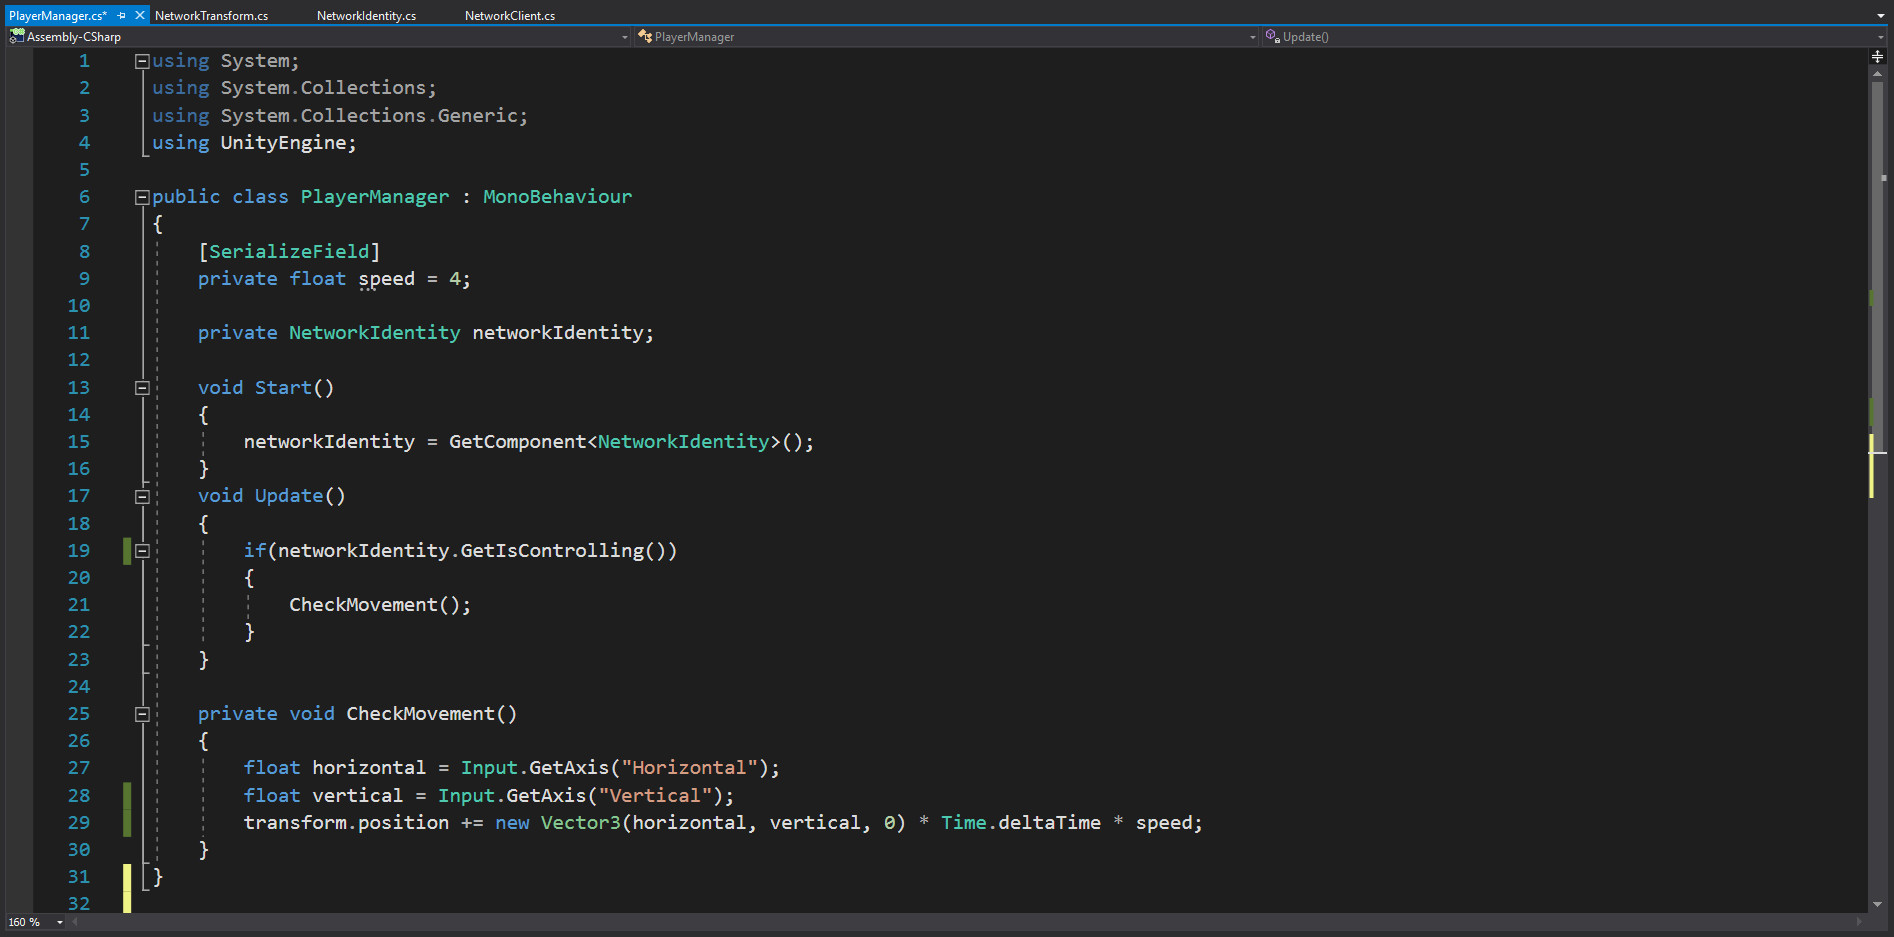Collapse the Update() method outline
Image resolution: width=1894 pixels, height=937 pixels.
click(x=142, y=497)
